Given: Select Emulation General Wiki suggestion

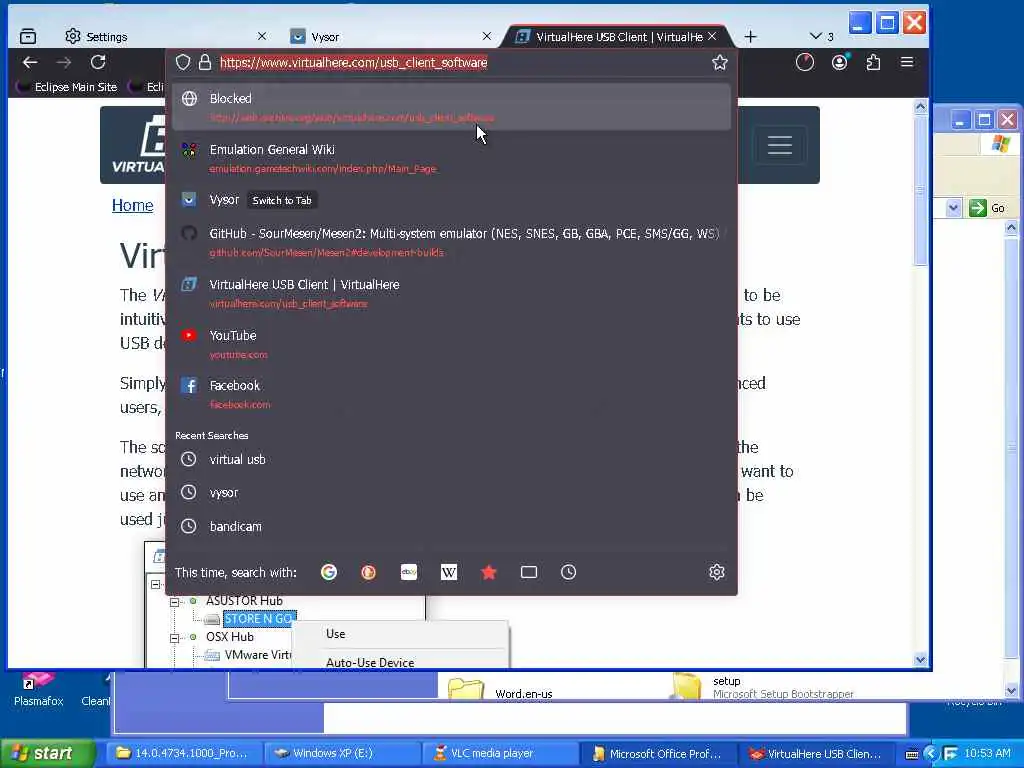Looking at the screenshot, I should [451, 158].
